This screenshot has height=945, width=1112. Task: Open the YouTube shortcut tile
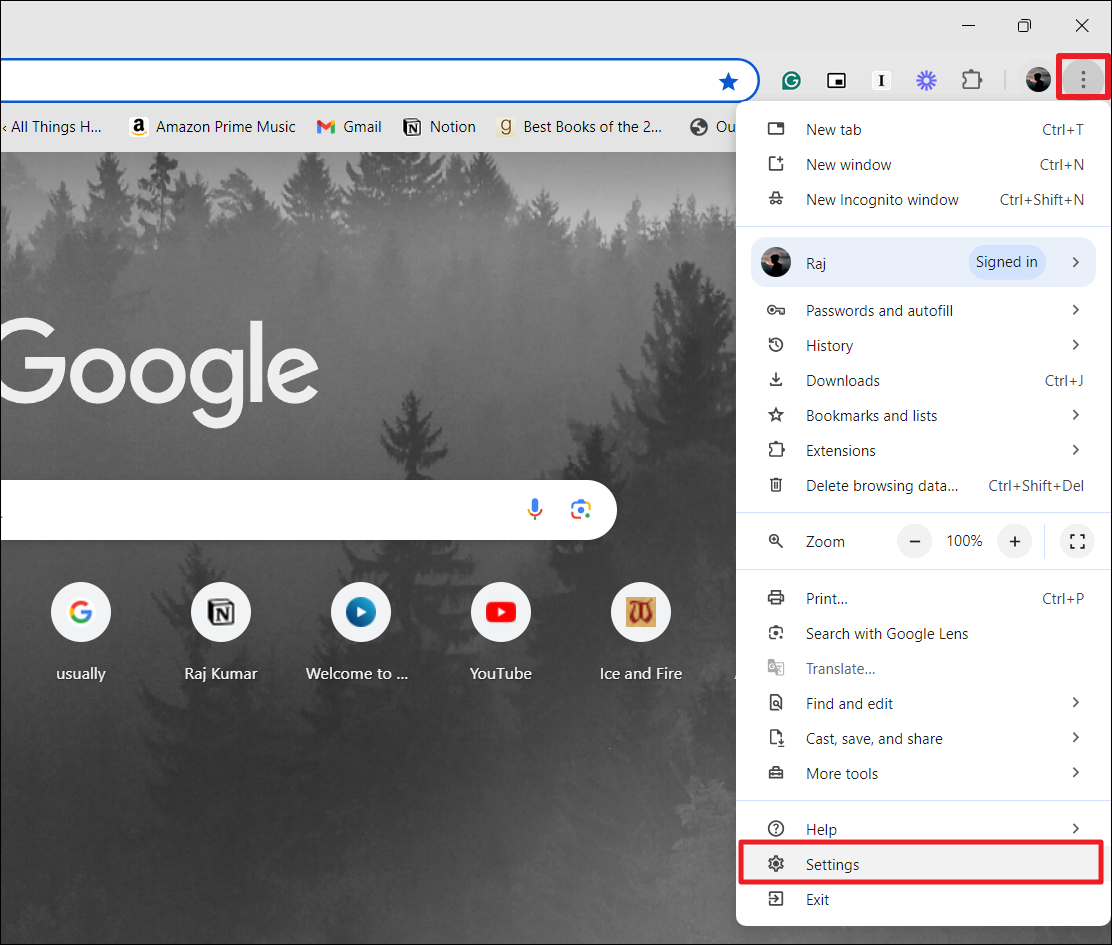coord(500,612)
